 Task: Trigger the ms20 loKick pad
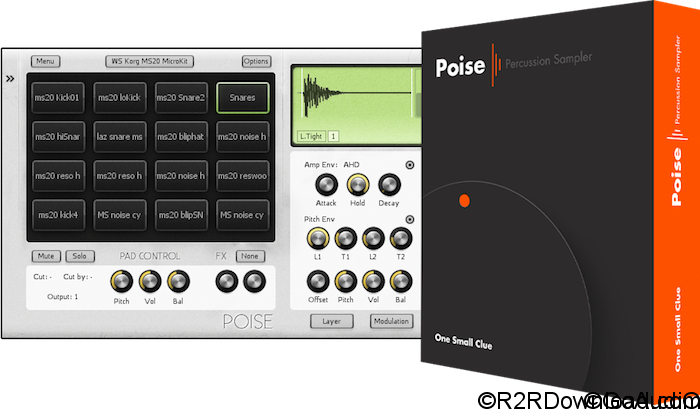click(x=120, y=97)
